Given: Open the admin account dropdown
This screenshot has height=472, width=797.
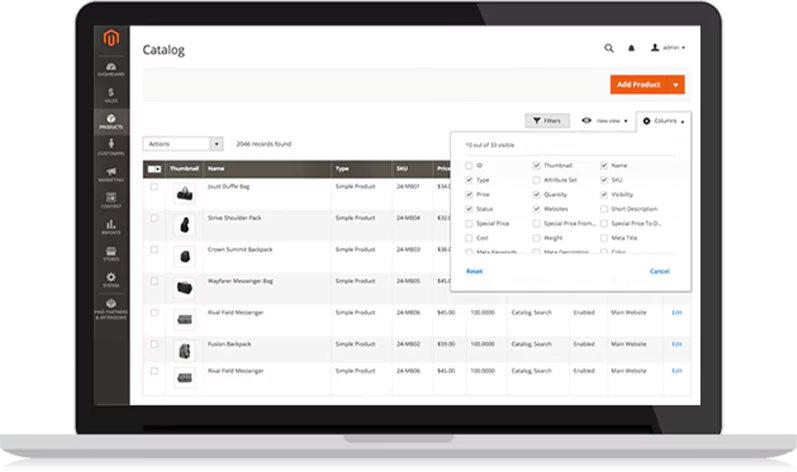Looking at the screenshot, I should coord(669,47).
